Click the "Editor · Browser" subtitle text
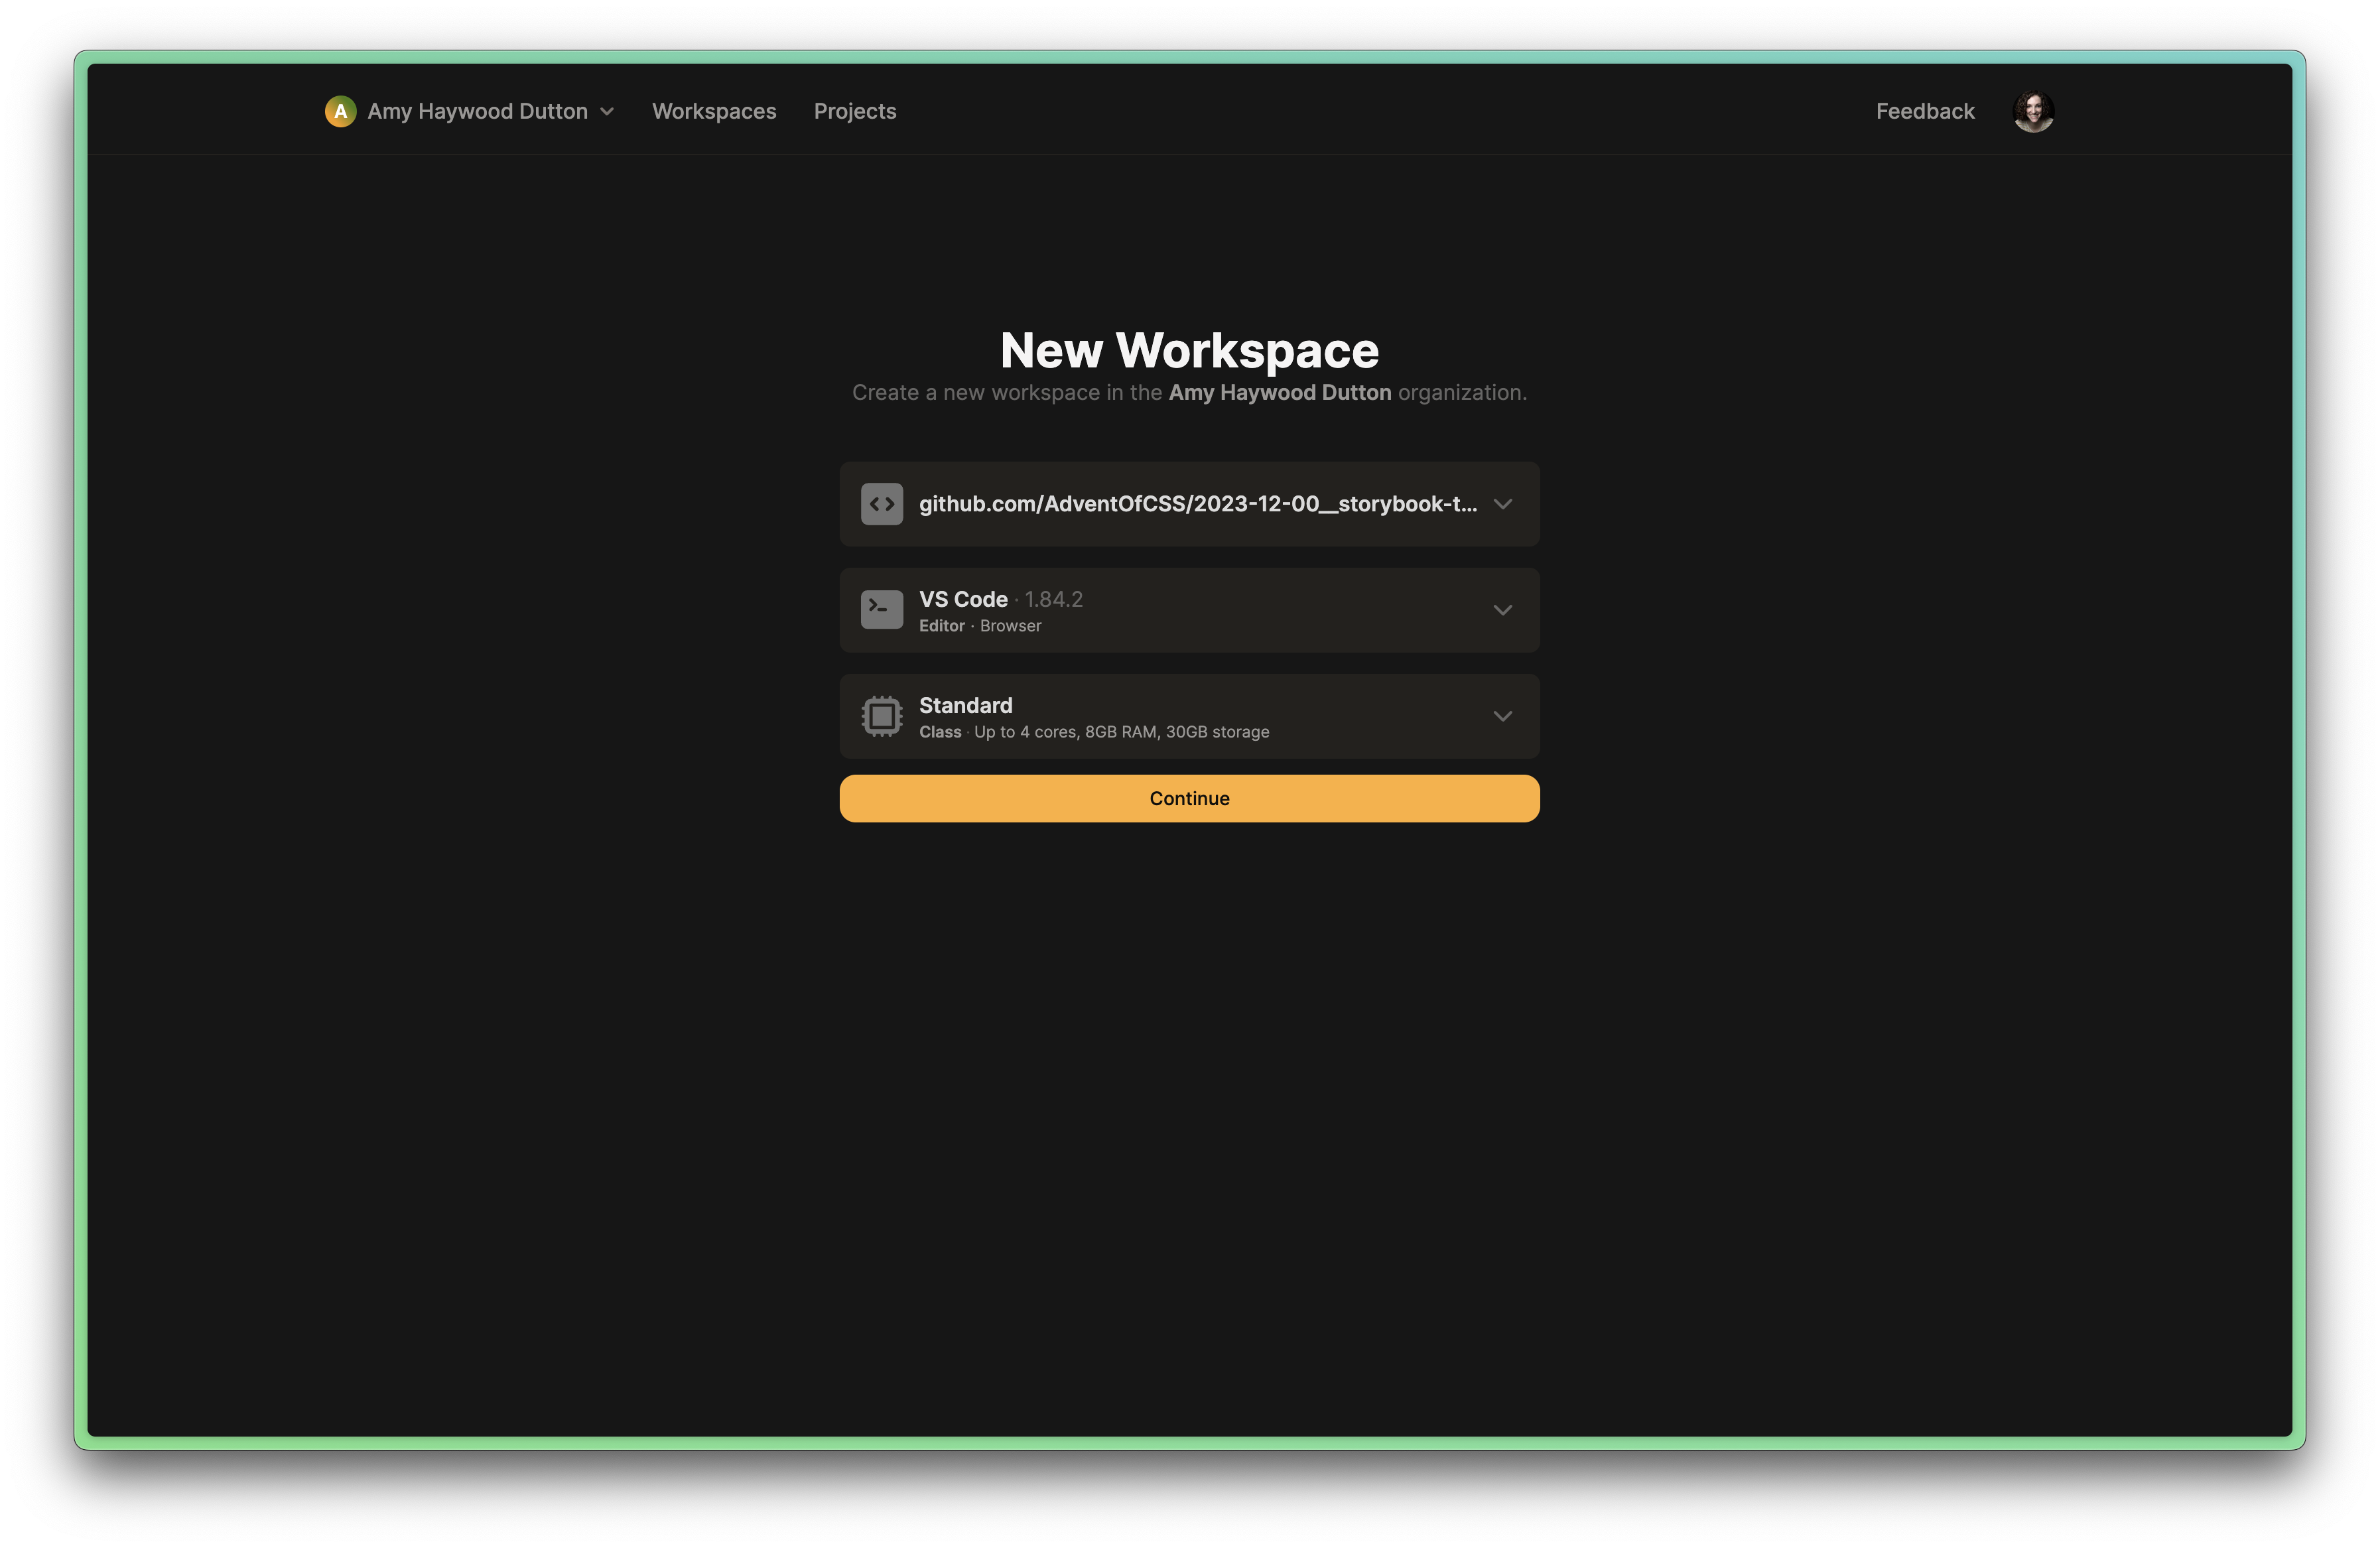Screen dimensions: 2380x1548 pyautogui.click(x=980, y=625)
